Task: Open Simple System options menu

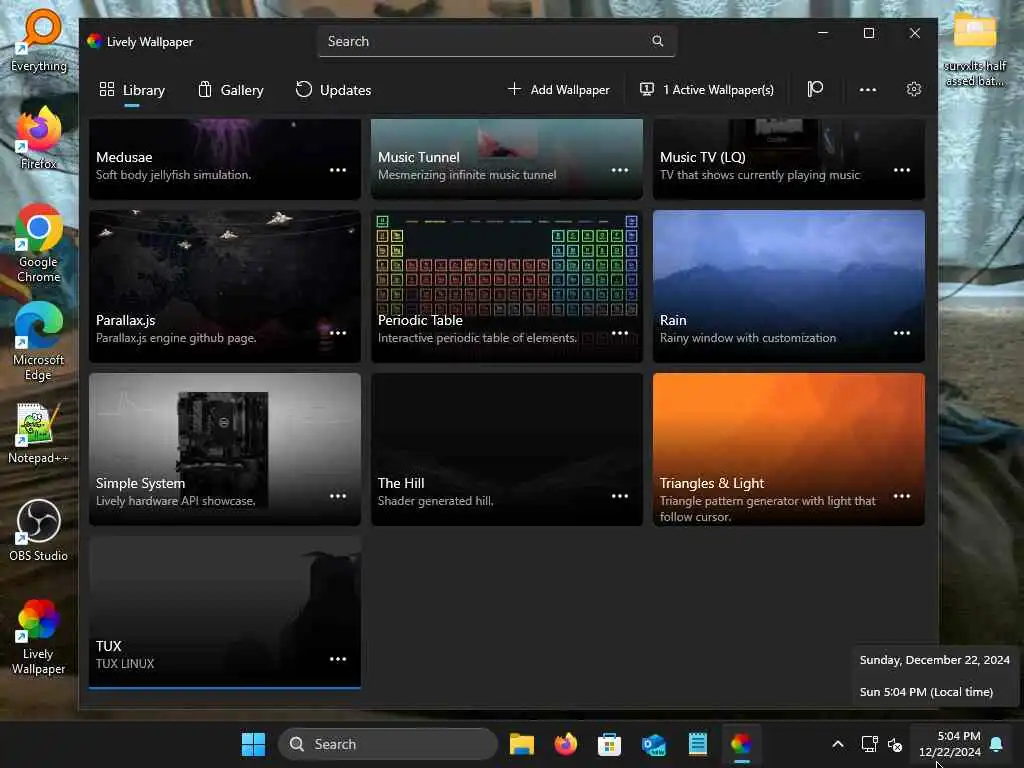Action: (x=338, y=496)
